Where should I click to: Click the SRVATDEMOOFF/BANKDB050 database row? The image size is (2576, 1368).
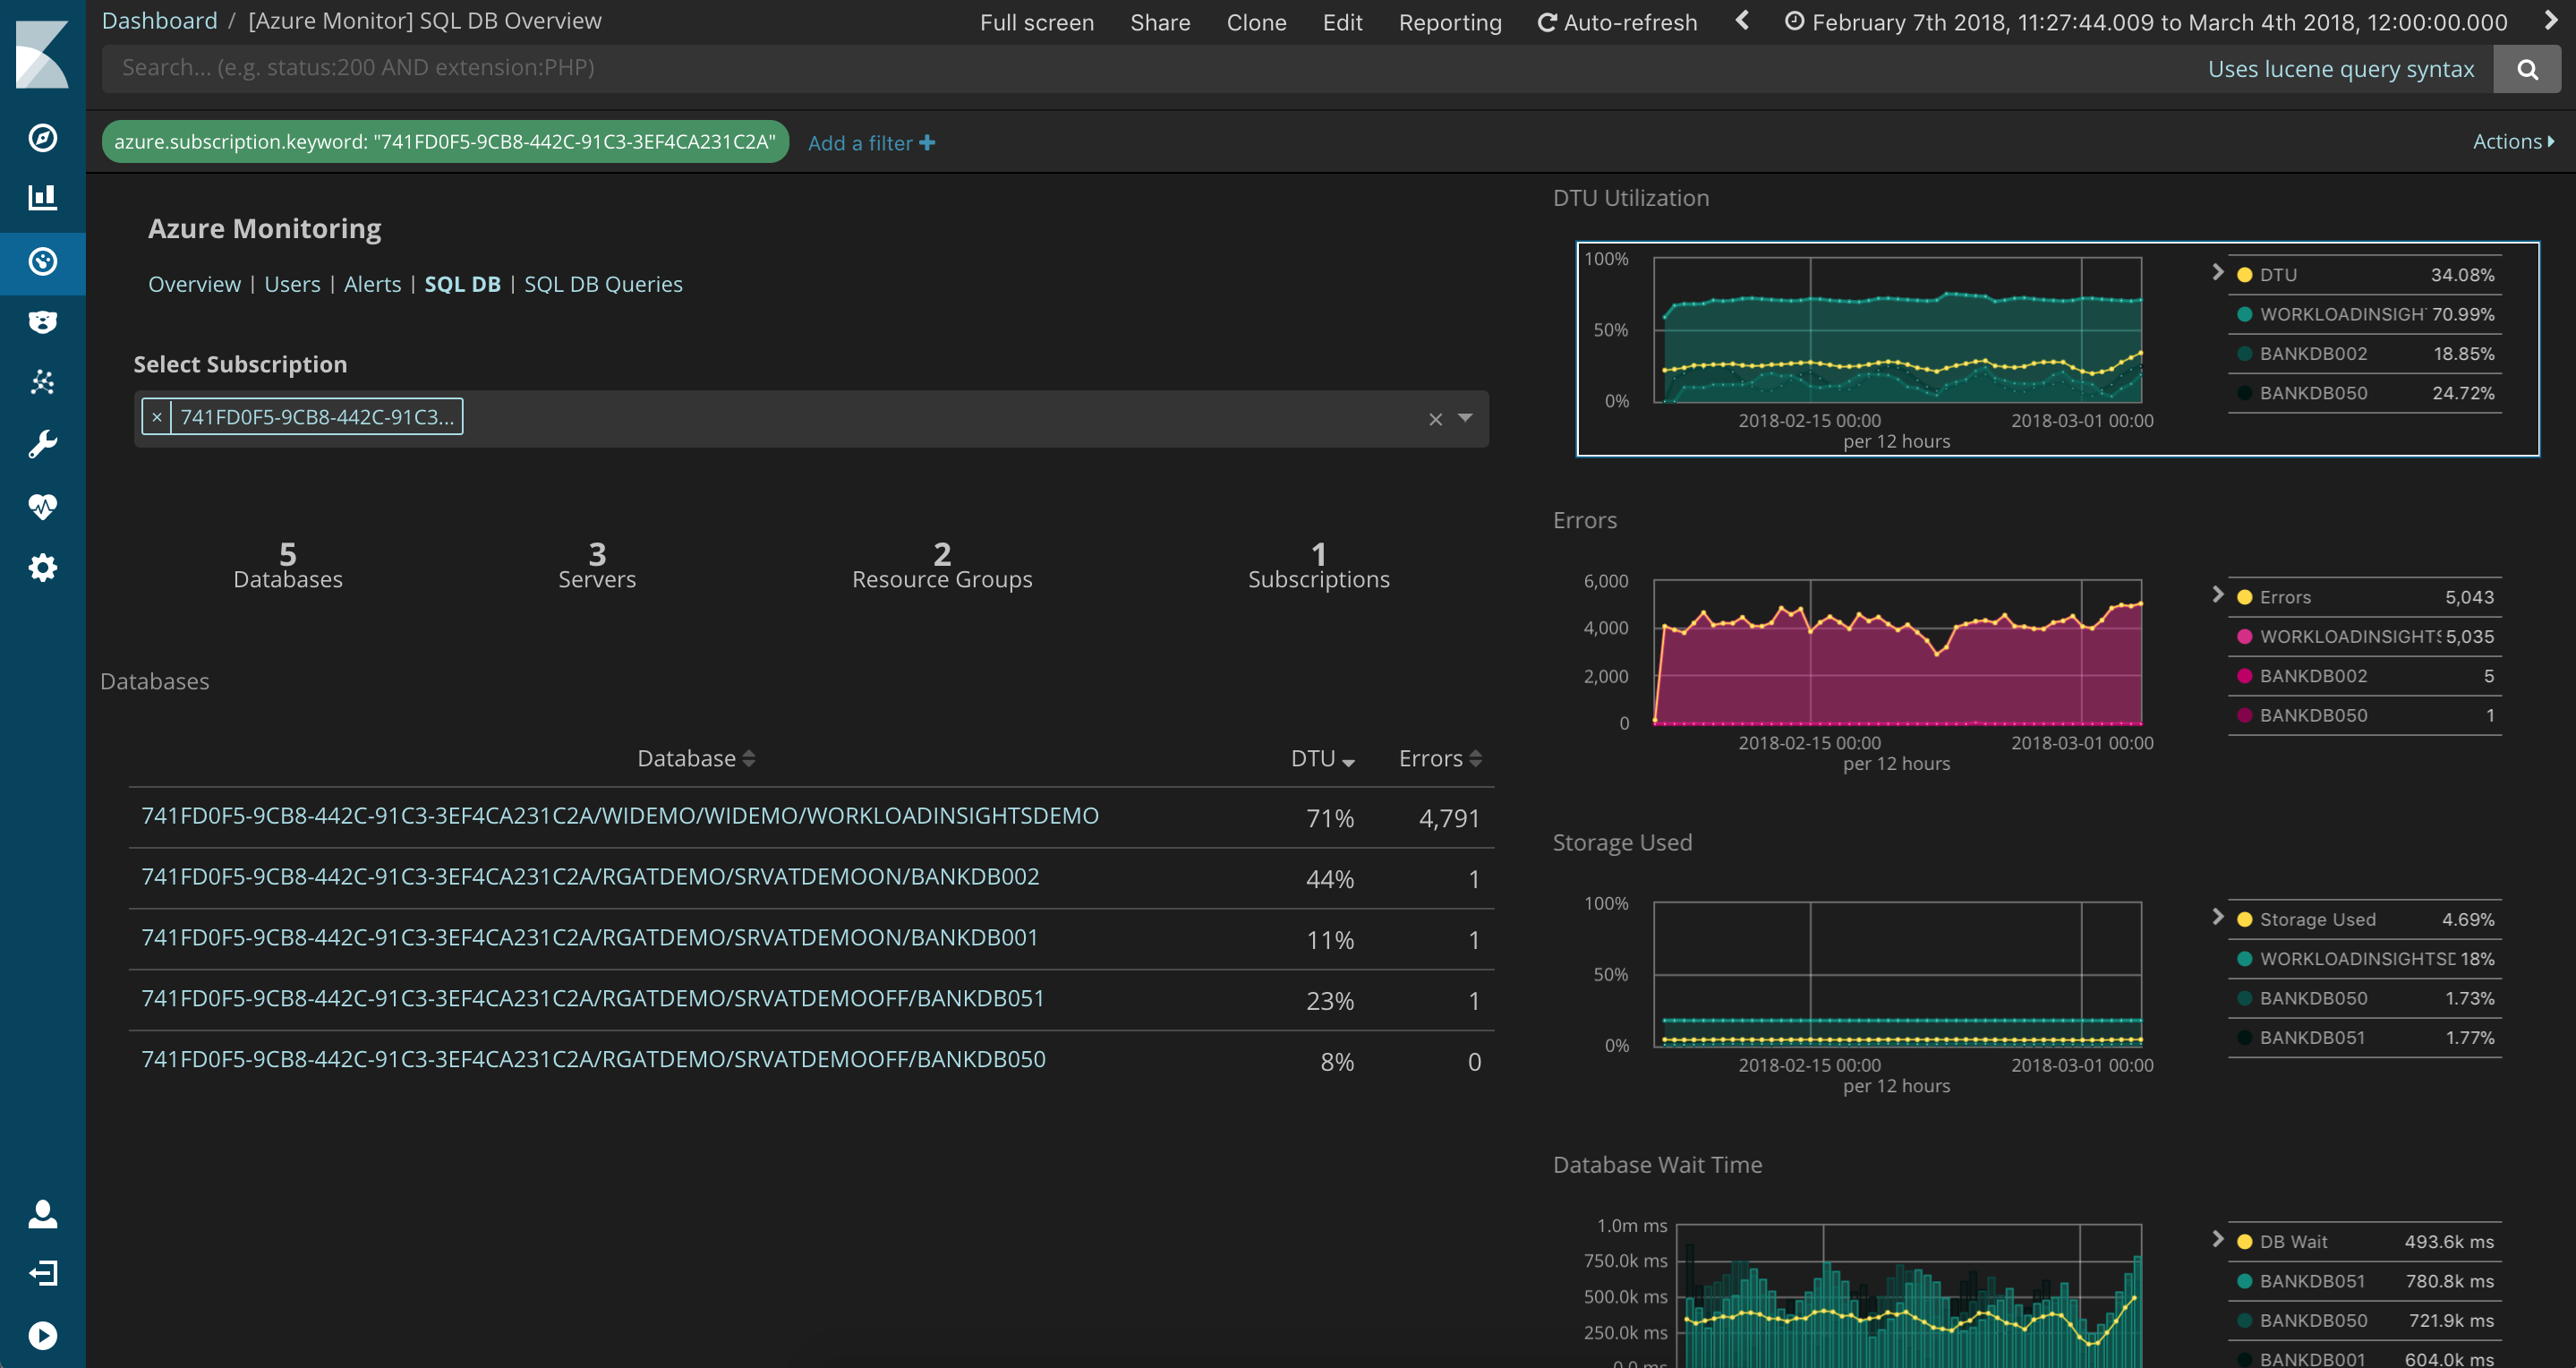[x=811, y=1061]
